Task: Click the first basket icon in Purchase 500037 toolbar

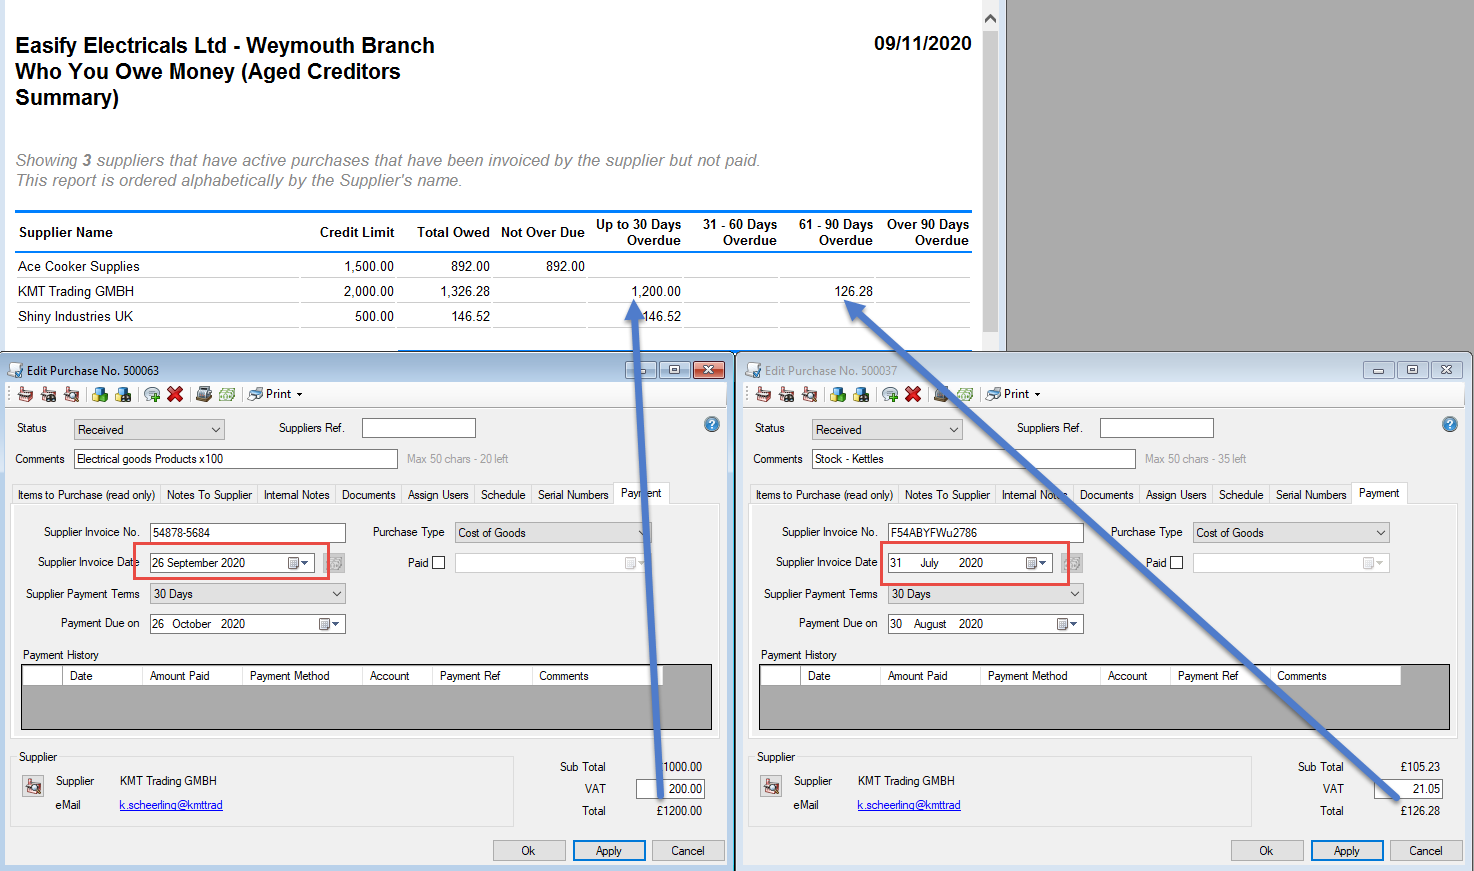Action: (x=764, y=394)
